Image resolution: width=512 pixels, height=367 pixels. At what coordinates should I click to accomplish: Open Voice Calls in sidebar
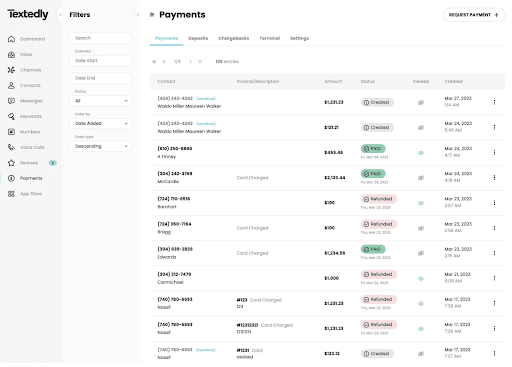[26, 147]
